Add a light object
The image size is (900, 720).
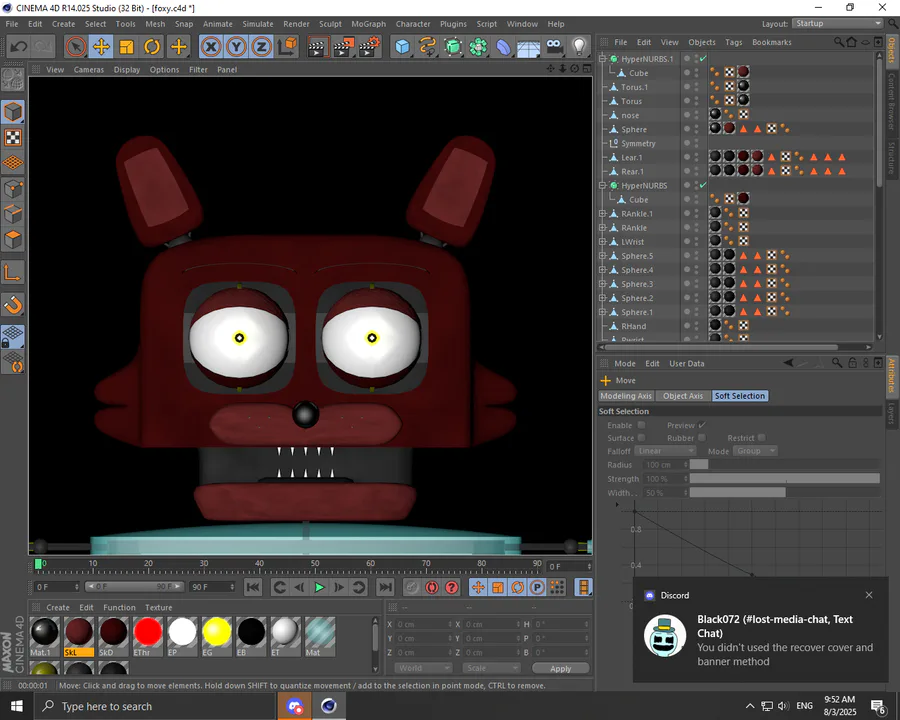(580, 47)
